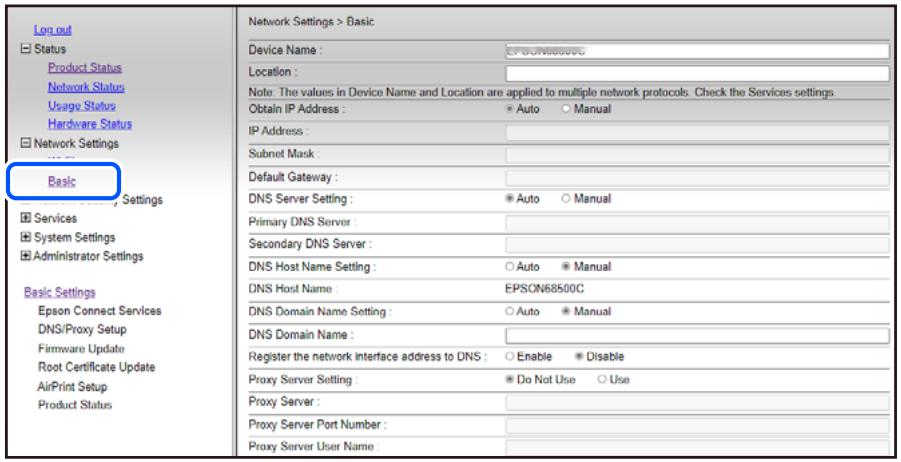Expand the Administrator Settings section
Screen dimensions: 901x462
(25, 256)
